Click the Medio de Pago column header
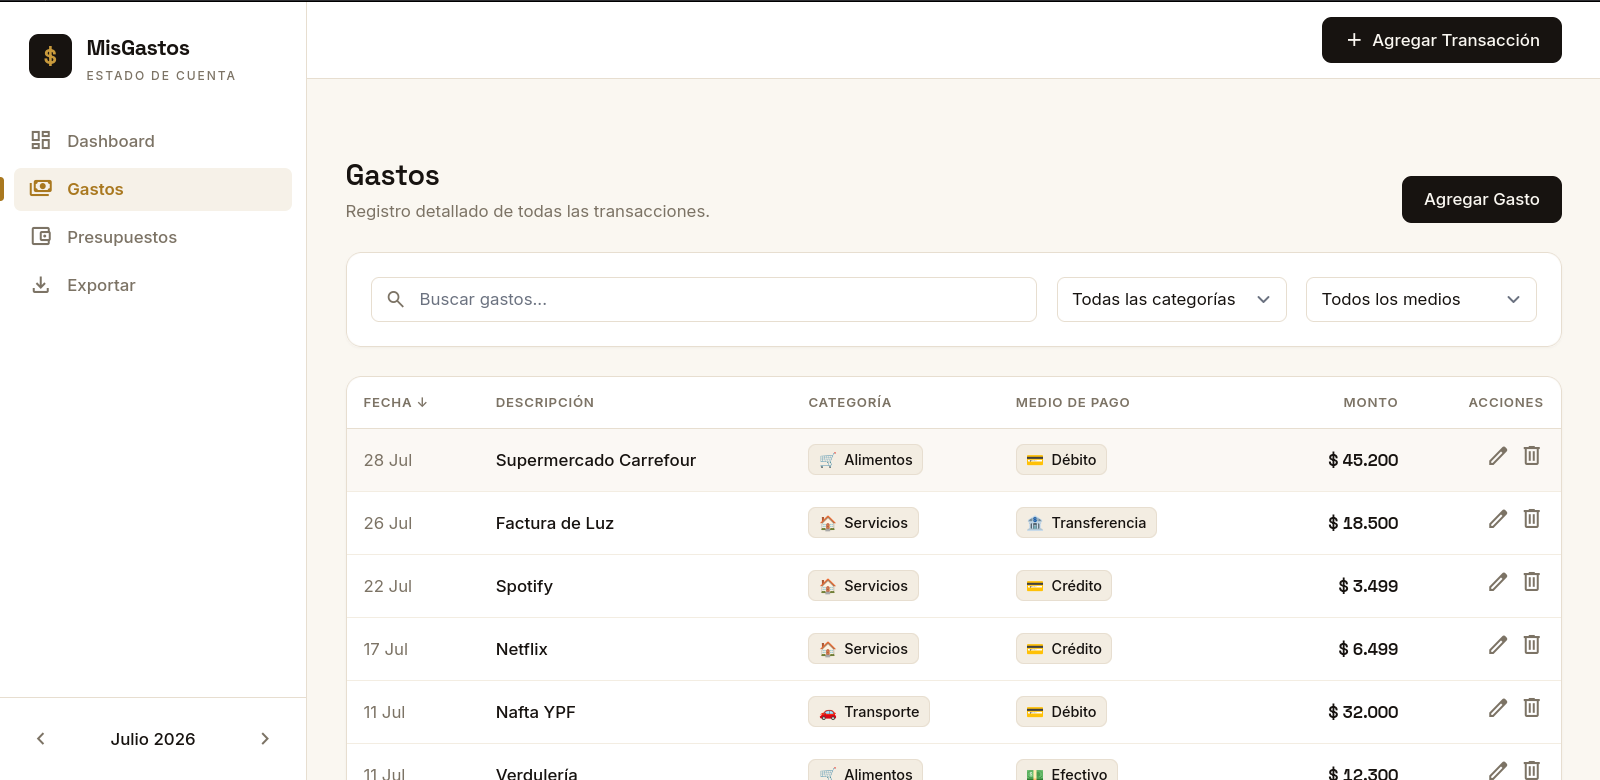 click(1073, 402)
